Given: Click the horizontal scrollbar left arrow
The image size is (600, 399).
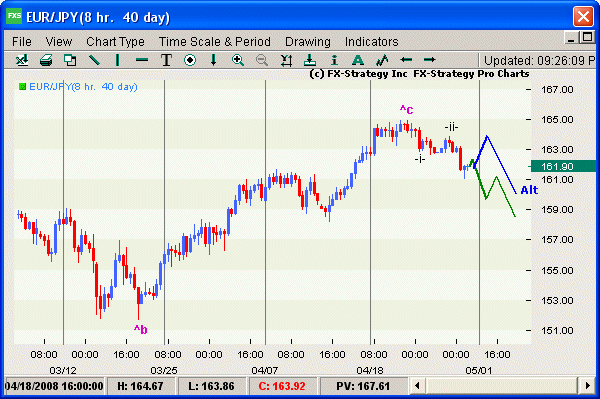Looking at the screenshot, I should (x=417, y=386).
